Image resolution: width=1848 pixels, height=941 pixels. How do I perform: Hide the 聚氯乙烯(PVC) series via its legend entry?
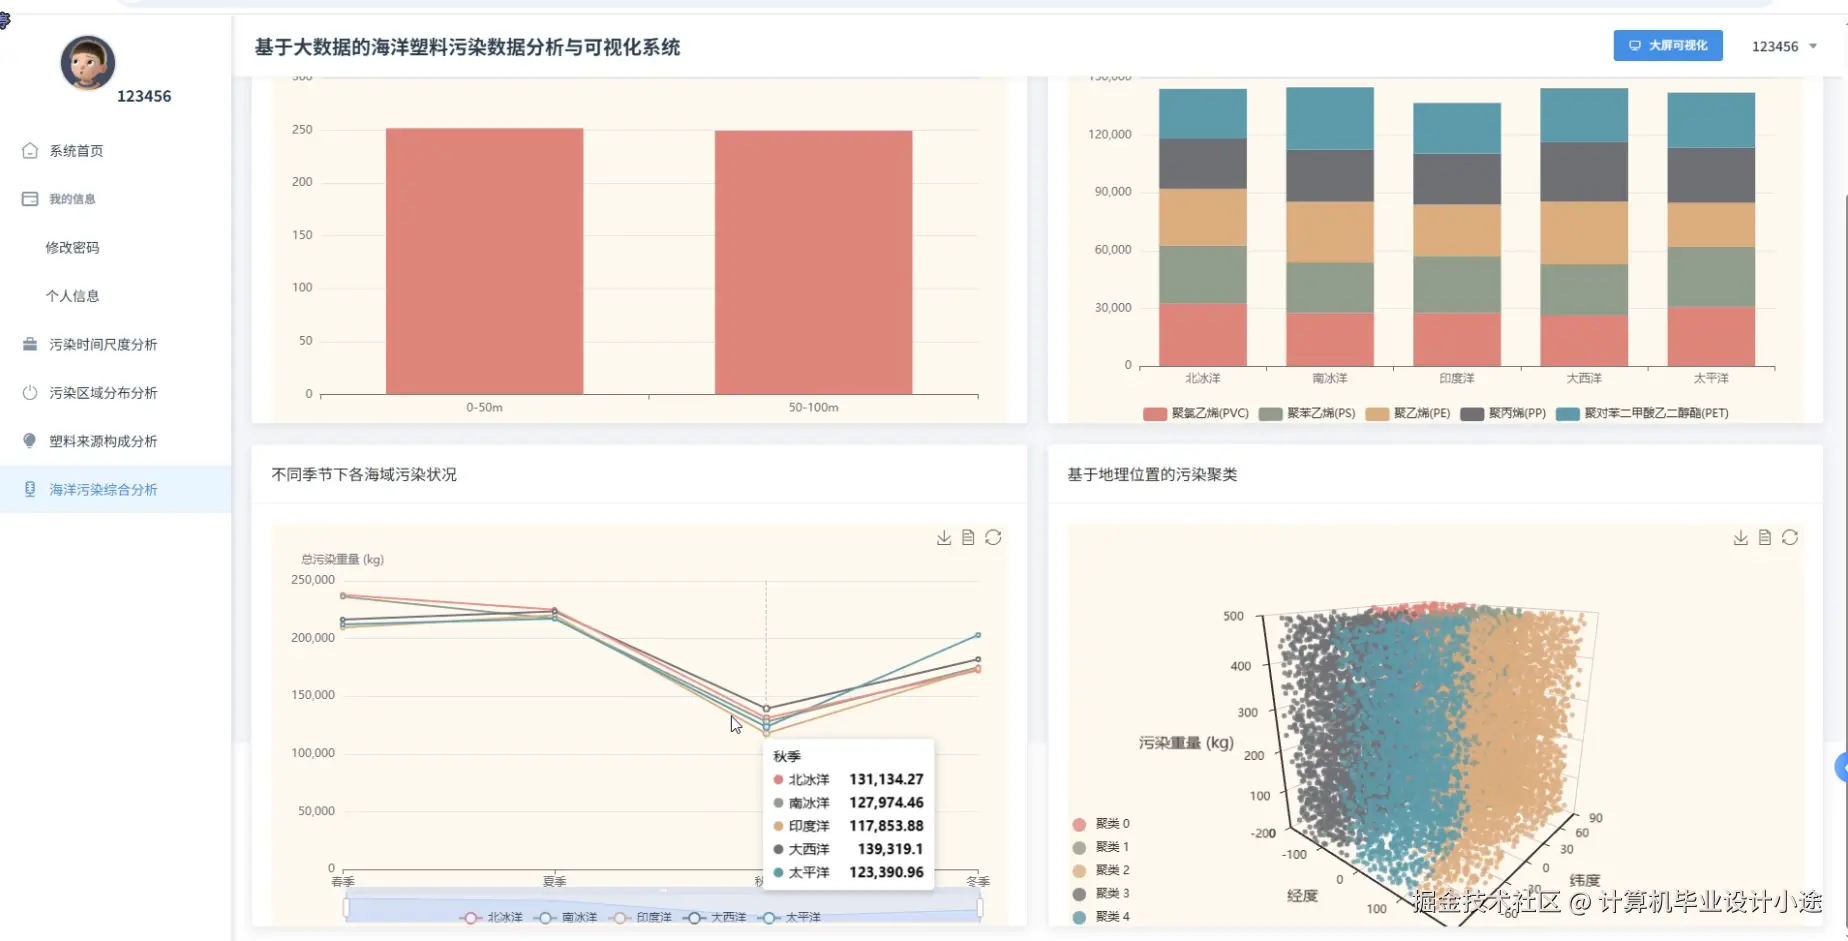[1197, 412]
